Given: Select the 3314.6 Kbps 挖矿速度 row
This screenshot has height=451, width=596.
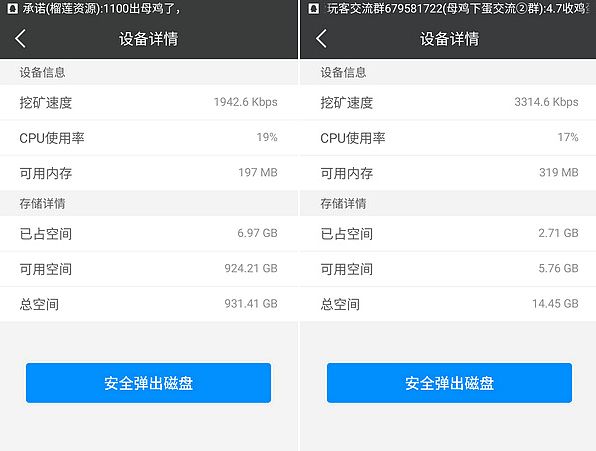Looking at the screenshot, I should (448, 102).
